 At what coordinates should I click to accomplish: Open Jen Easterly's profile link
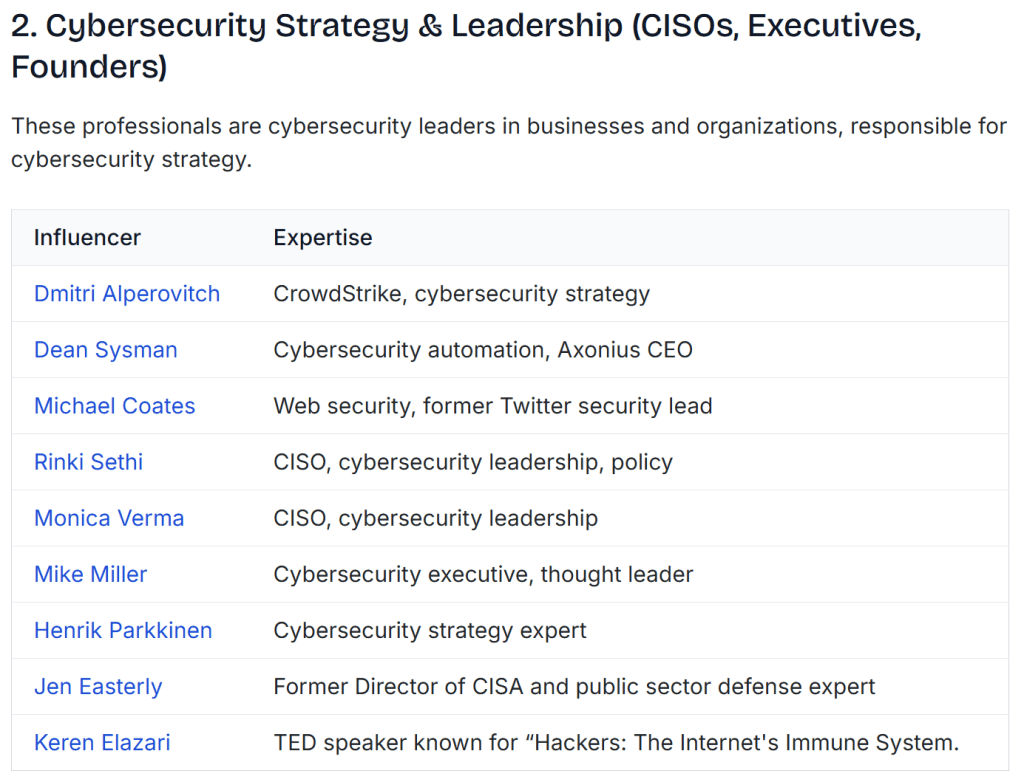(98, 687)
